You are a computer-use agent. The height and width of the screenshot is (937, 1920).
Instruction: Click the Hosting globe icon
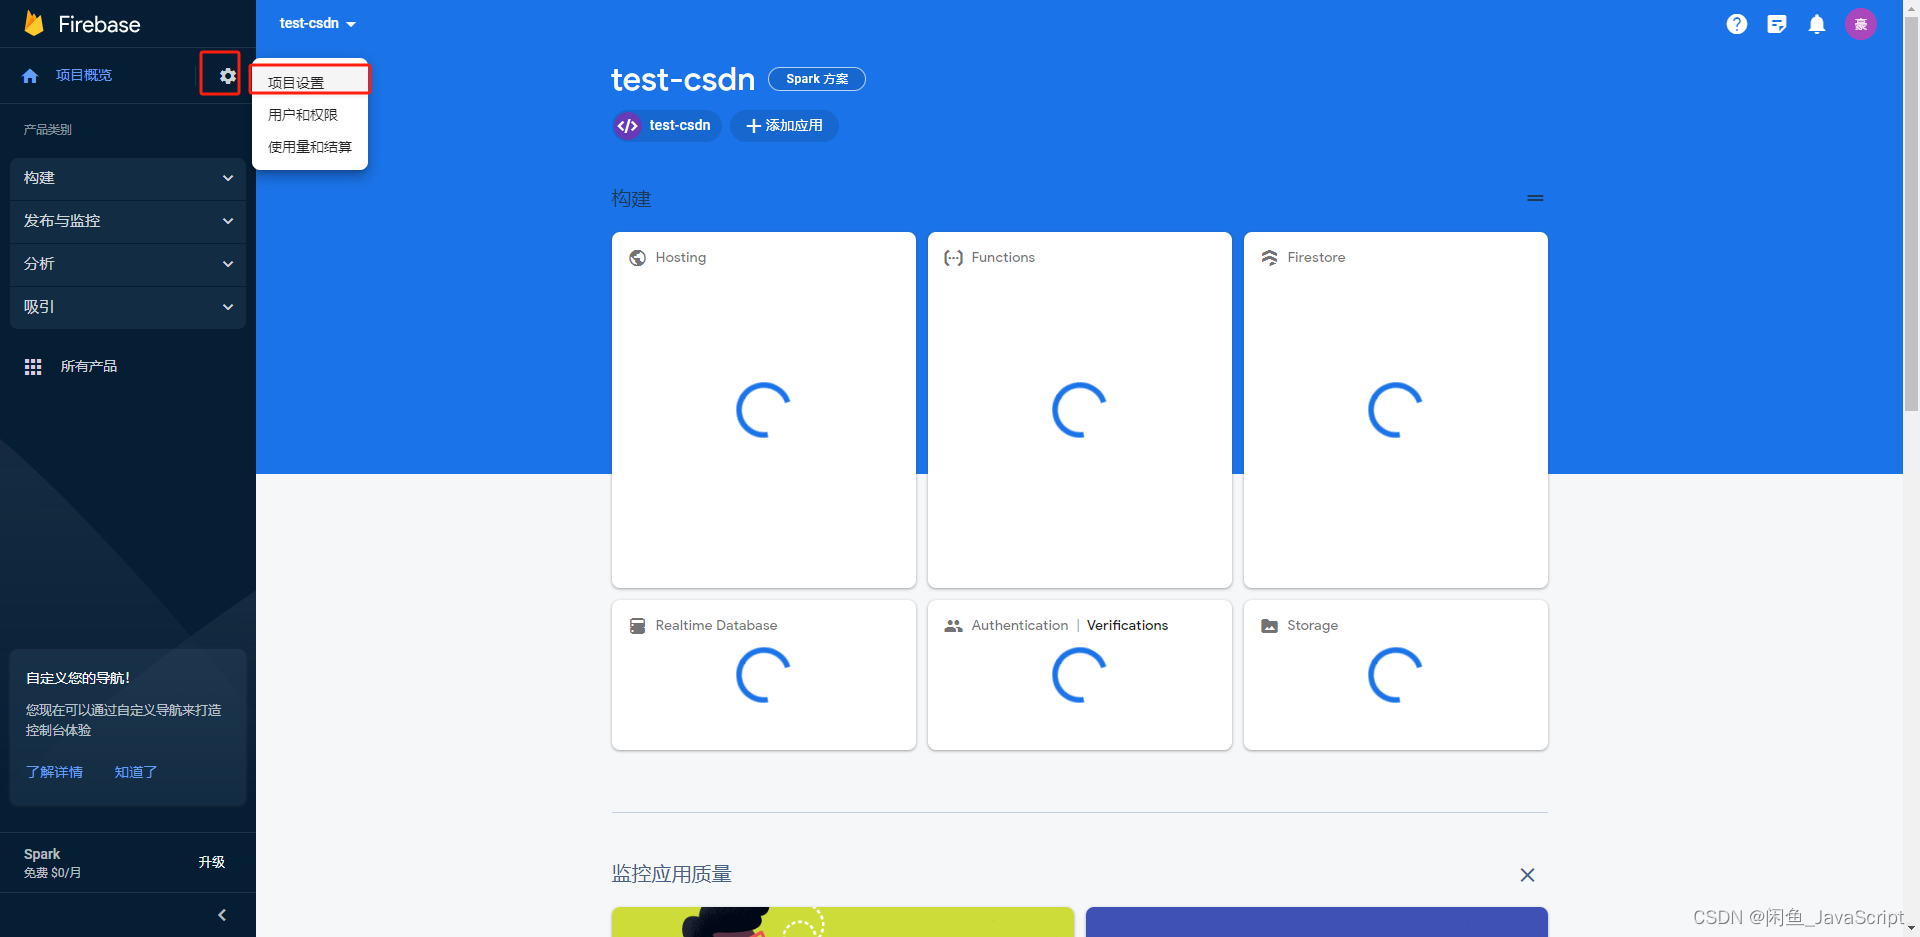click(x=637, y=258)
